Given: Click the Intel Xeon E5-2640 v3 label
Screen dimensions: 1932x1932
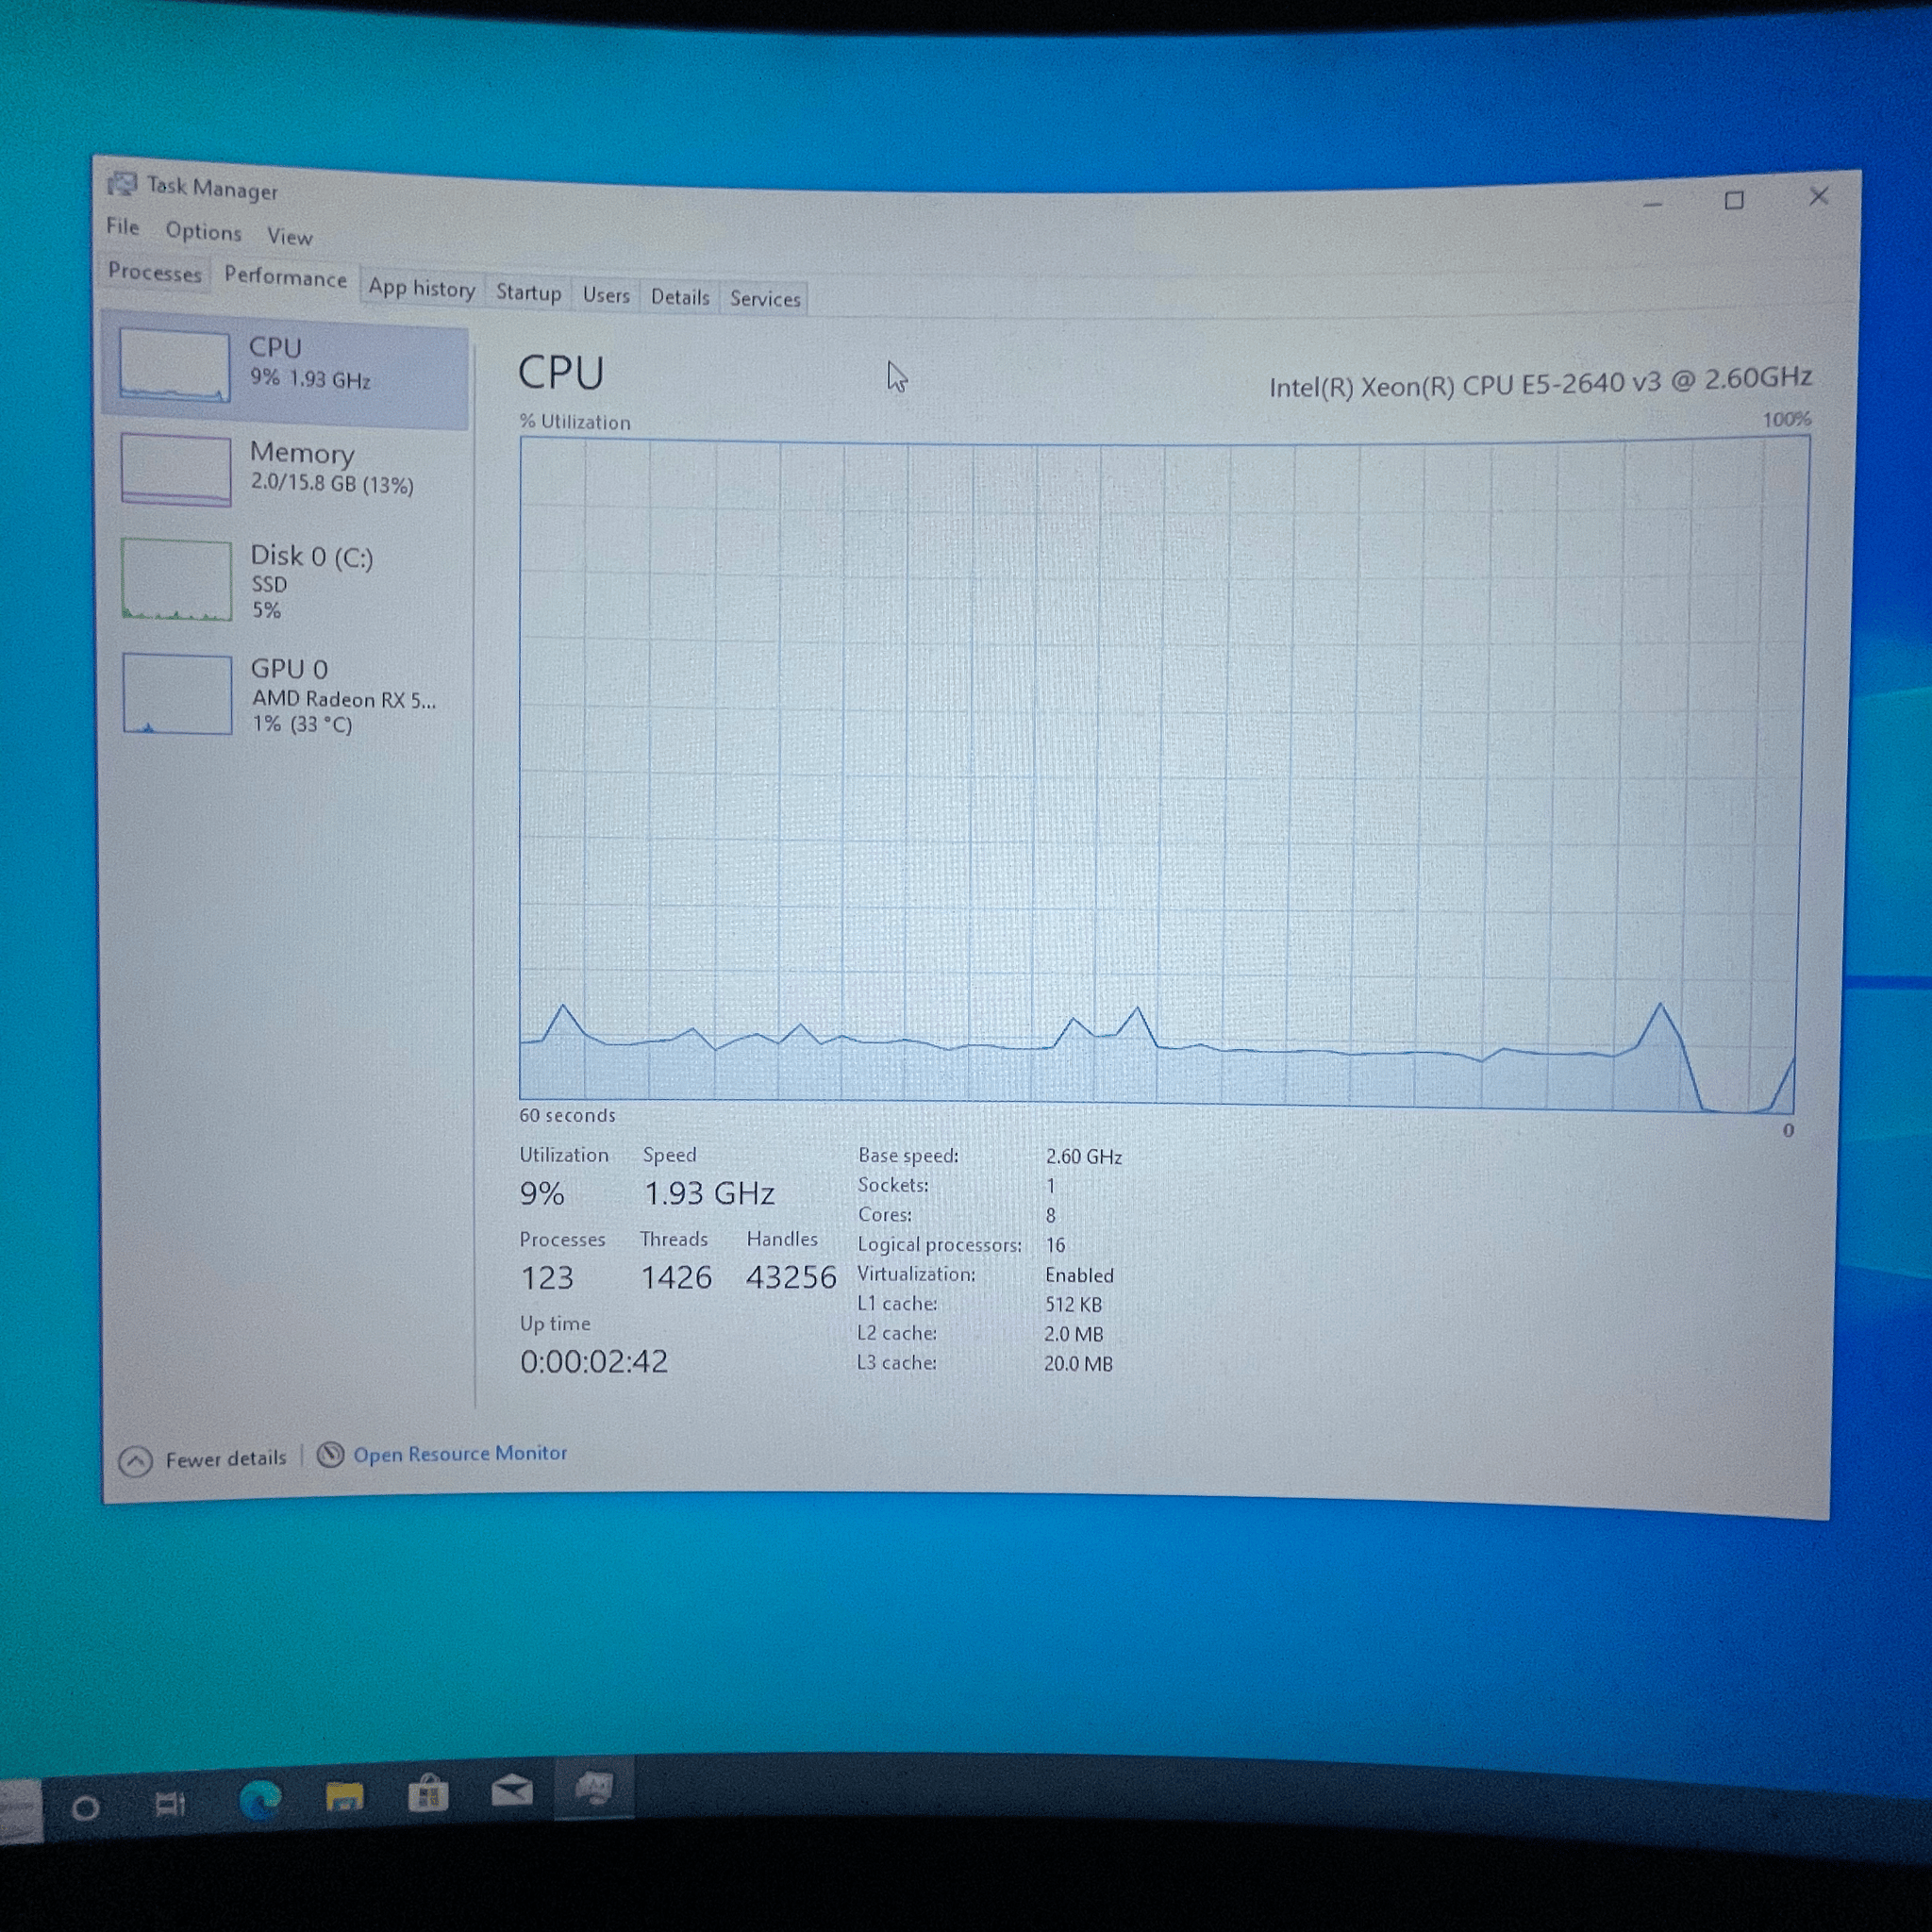Looking at the screenshot, I should coord(1540,382).
